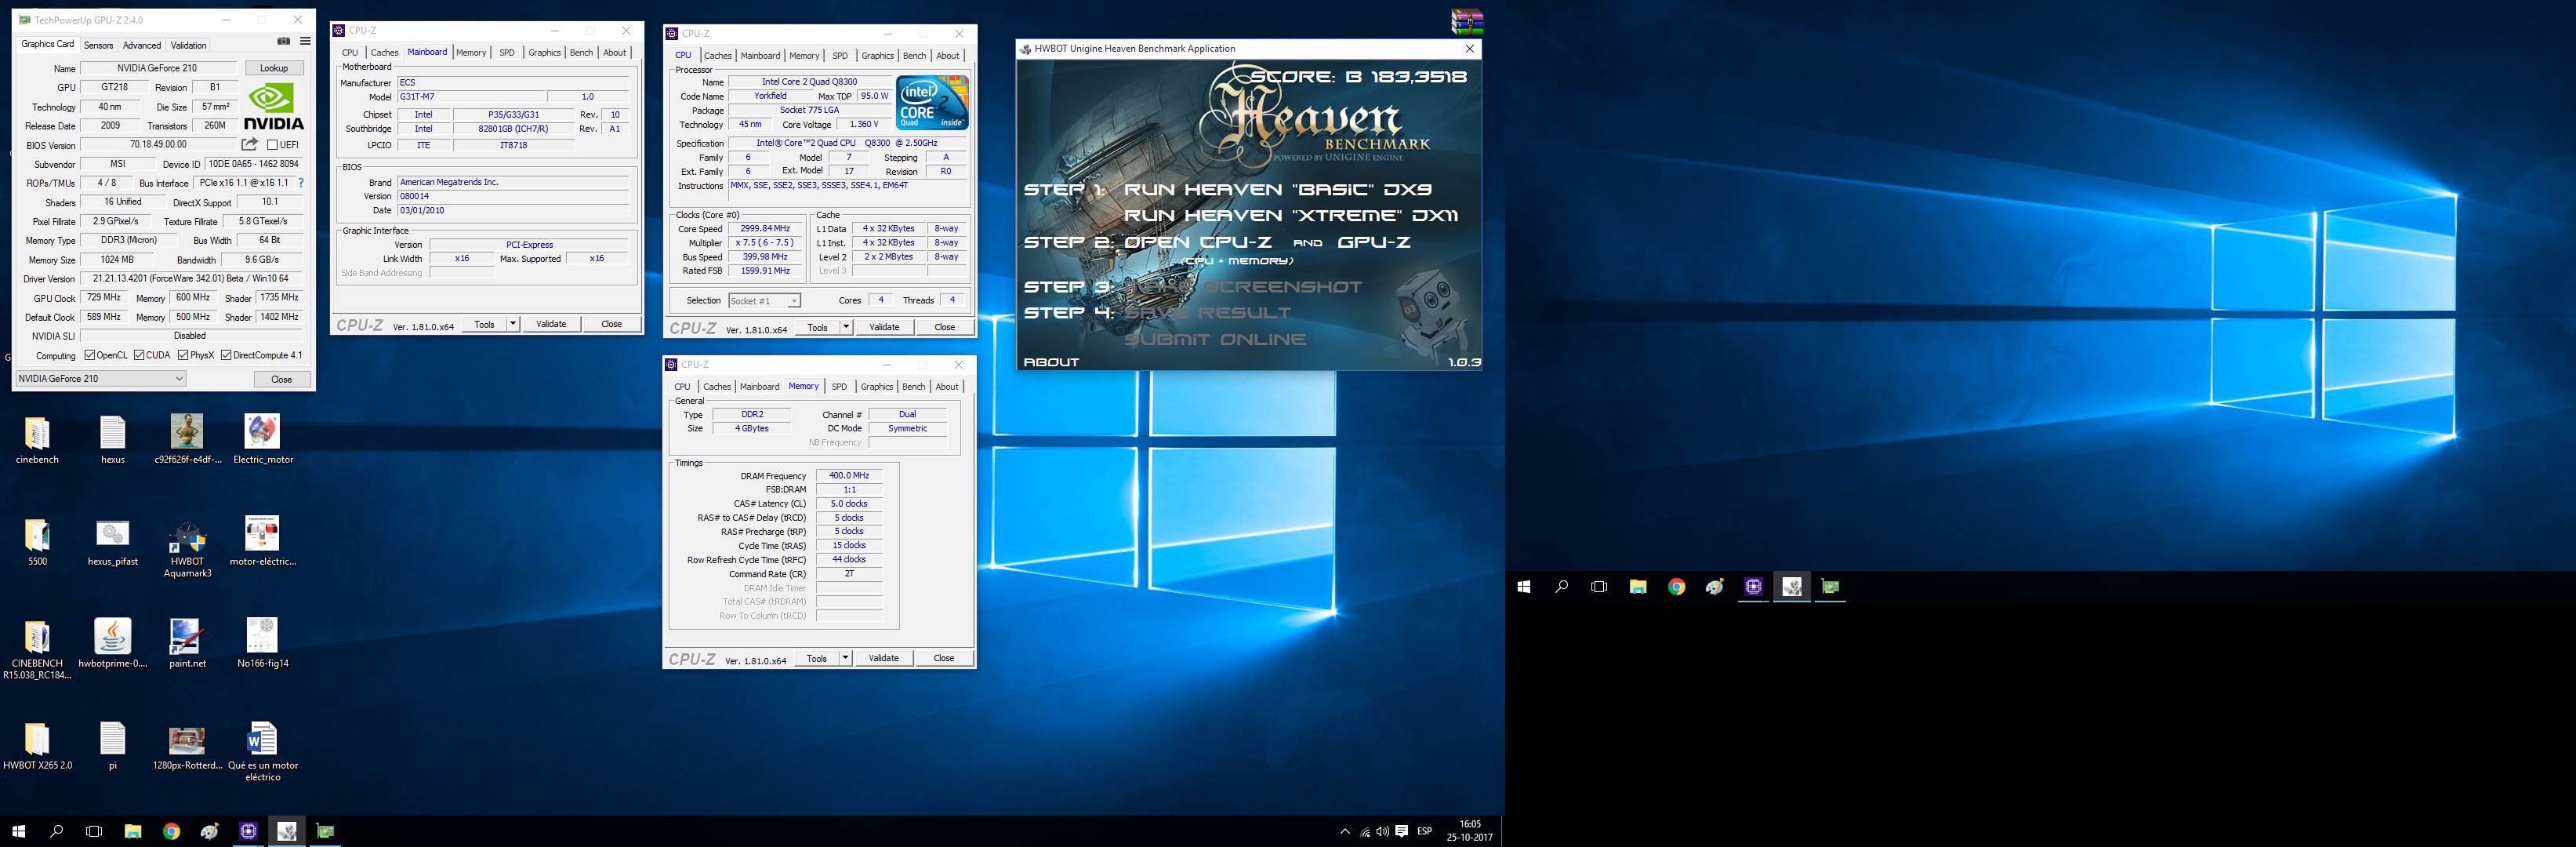
Task: Open the Validation tab in GPU-Z
Action: coord(188,45)
